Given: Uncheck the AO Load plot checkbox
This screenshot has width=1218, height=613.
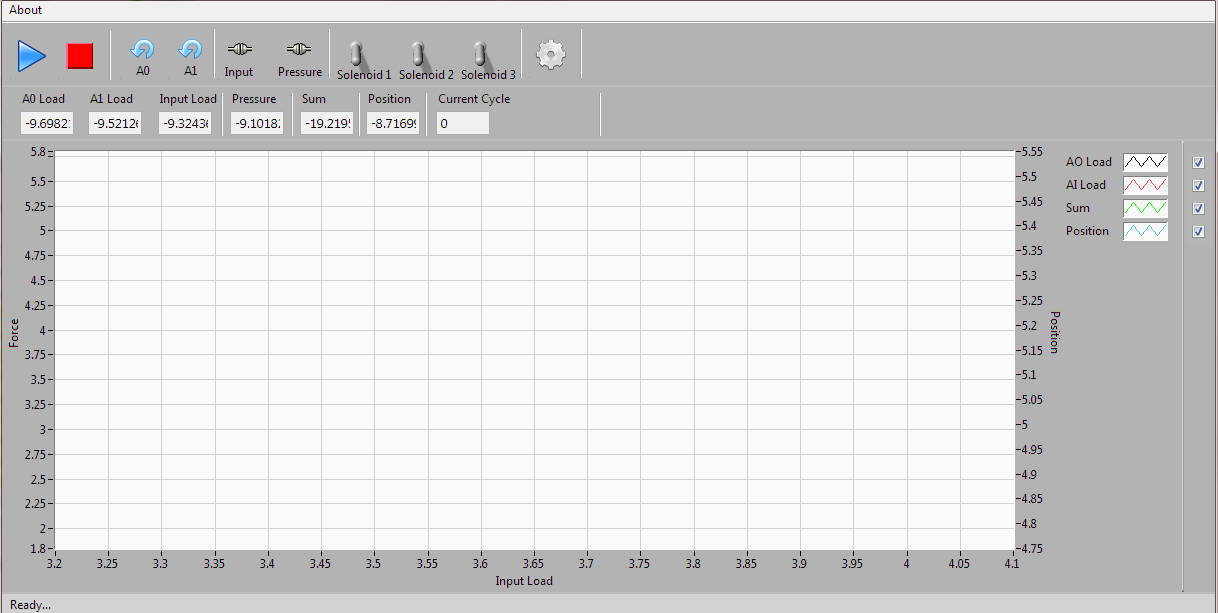Looking at the screenshot, I should (1199, 162).
